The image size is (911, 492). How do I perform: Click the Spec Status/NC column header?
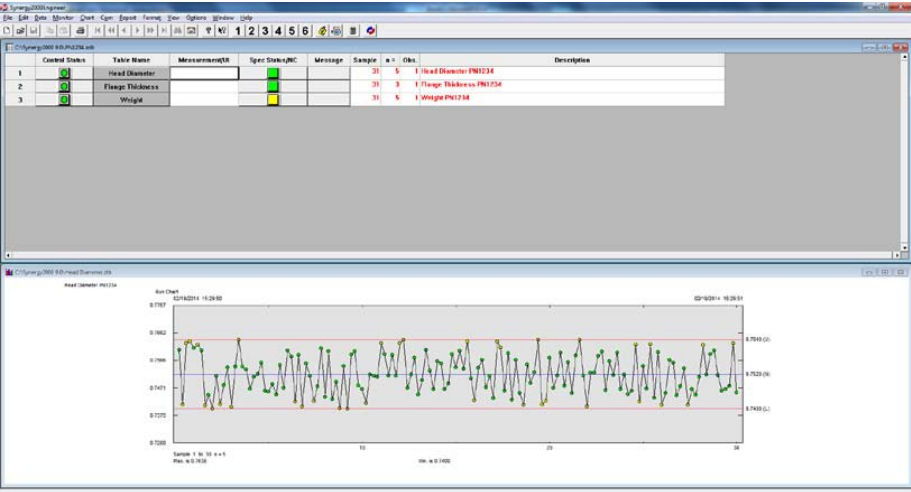coord(273,60)
